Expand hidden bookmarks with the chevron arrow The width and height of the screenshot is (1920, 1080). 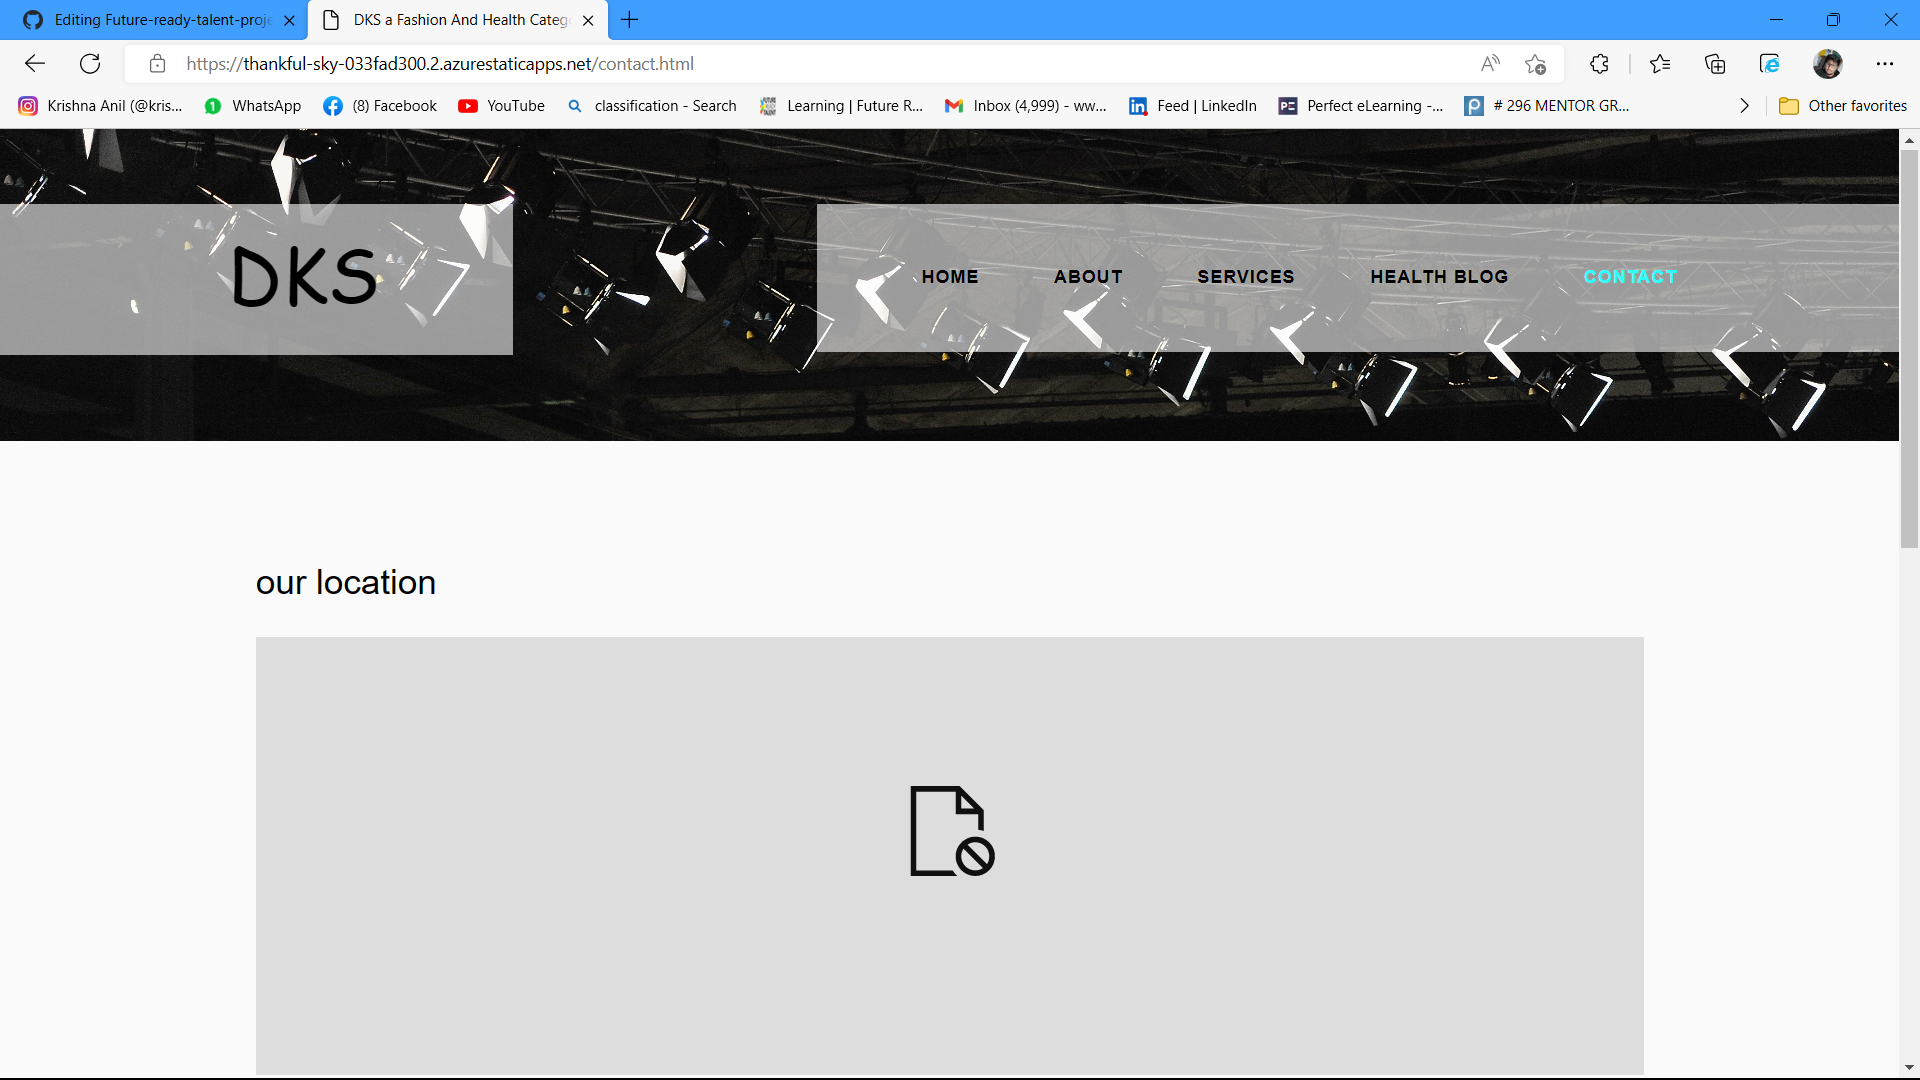1744,106
